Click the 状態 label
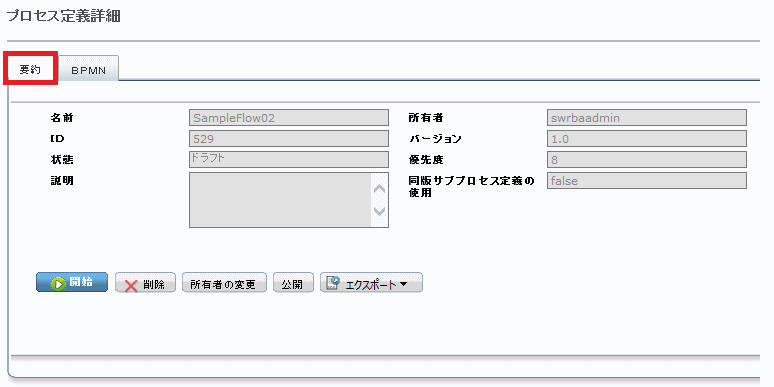774x387 pixels. tap(62, 160)
